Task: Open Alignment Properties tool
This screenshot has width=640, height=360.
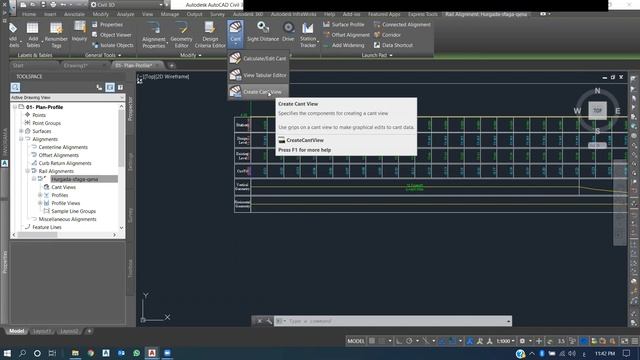Action: click(x=154, y=35)
